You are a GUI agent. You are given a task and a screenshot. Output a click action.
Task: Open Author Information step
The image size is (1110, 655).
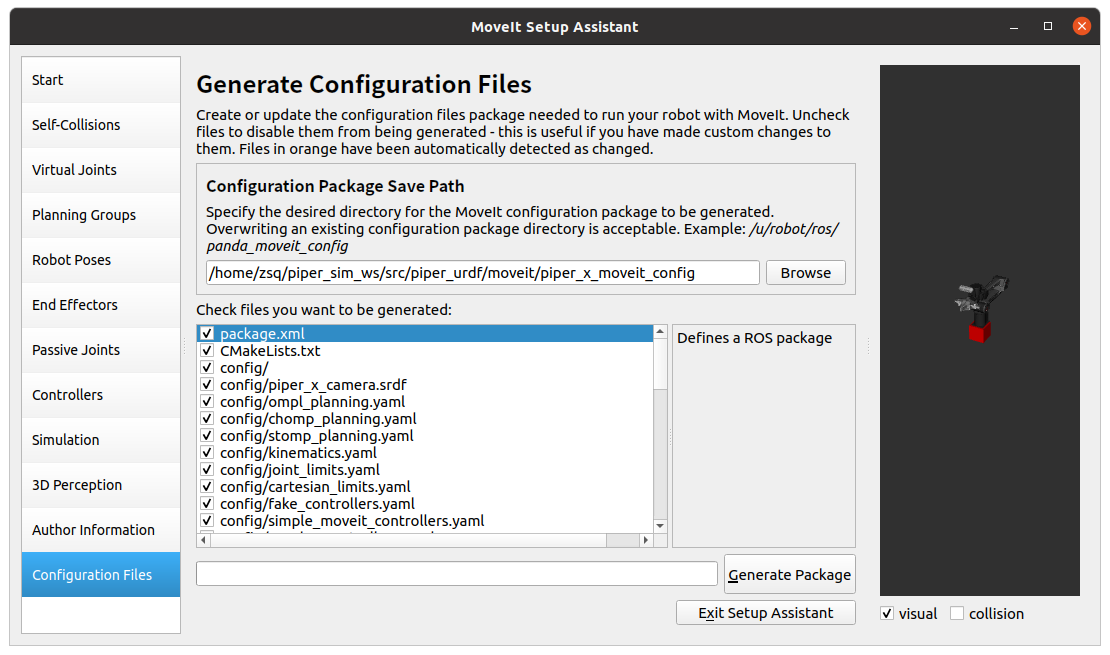(101, 530)
